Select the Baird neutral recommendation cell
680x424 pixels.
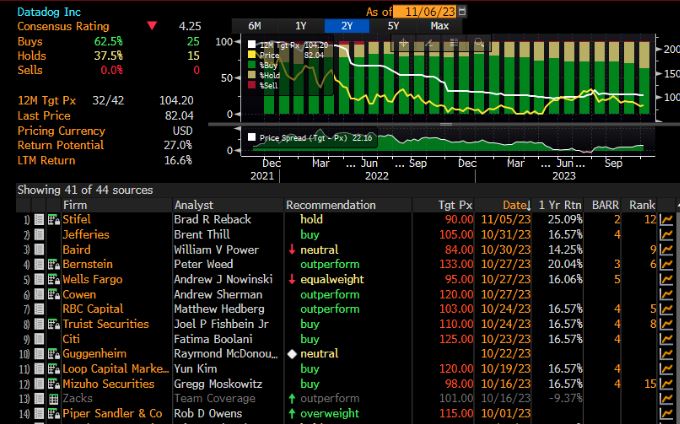click(319, 249)
